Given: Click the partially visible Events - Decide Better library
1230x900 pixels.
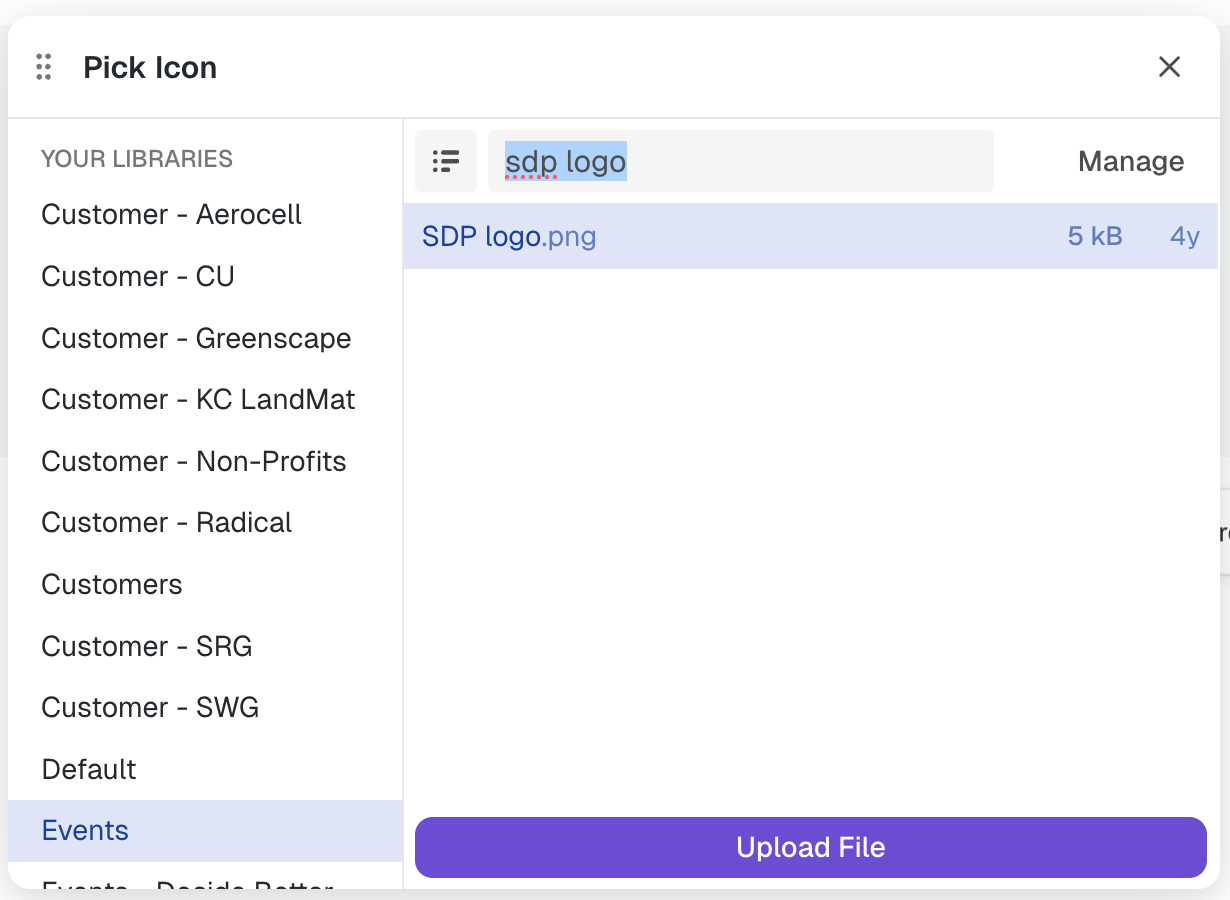Looking at the screenshot, I should click(x=205, y=882).
